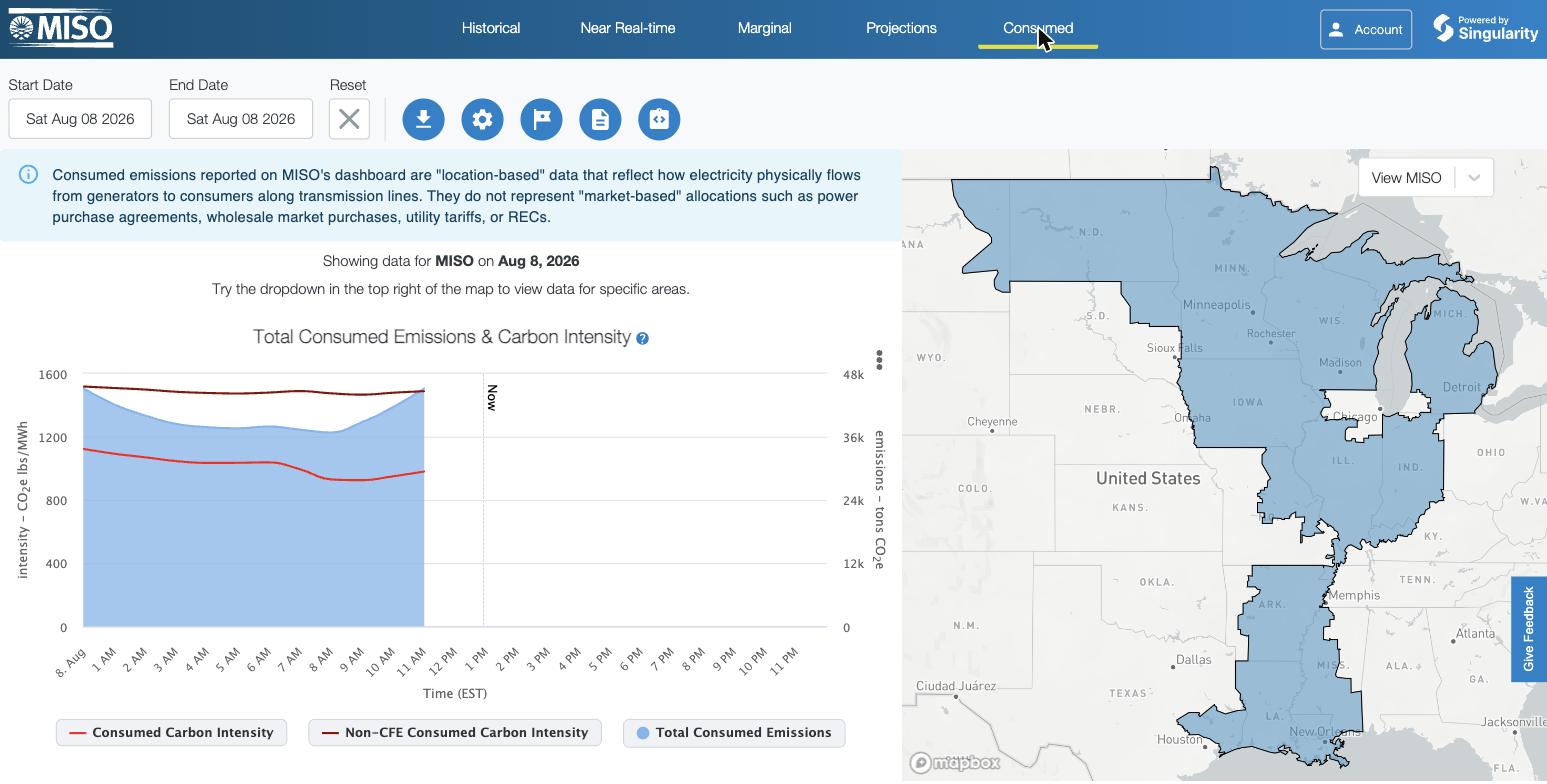The height and width of the screenshot is (784, 1547).
Task: Click the embed code clipboard icon
Action: click(659, 119)
